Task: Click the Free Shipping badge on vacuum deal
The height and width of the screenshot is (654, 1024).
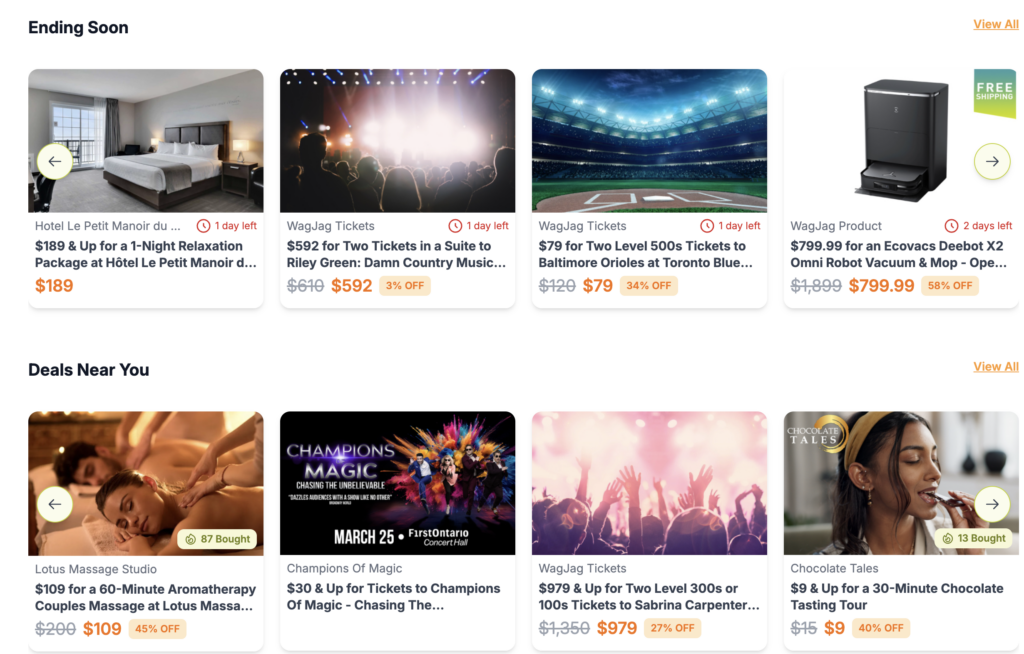Action: 994,93
